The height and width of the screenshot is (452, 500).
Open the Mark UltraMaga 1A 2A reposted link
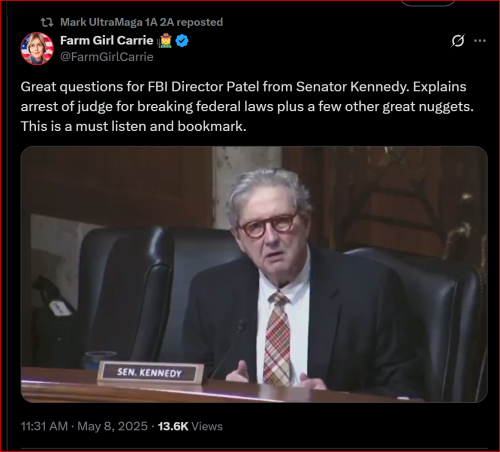141,22
